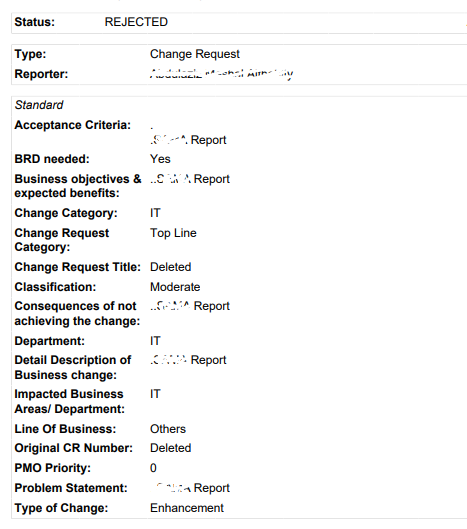This screenshot has width=467, height=529.
Task: Select the Change Category IT value
Action: pyautogui.click(x=155, y=213)
